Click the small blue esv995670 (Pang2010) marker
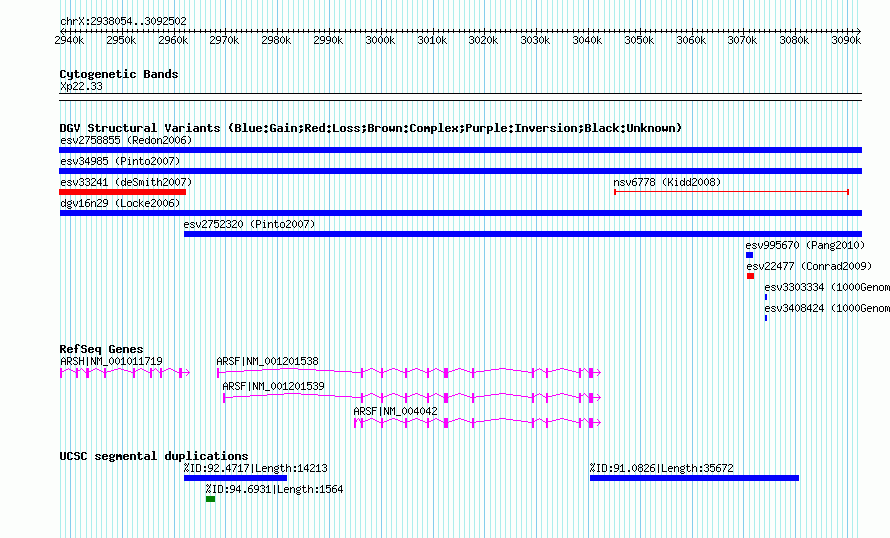890x538 pixels. pyautogui.click(x=749, y=255)
